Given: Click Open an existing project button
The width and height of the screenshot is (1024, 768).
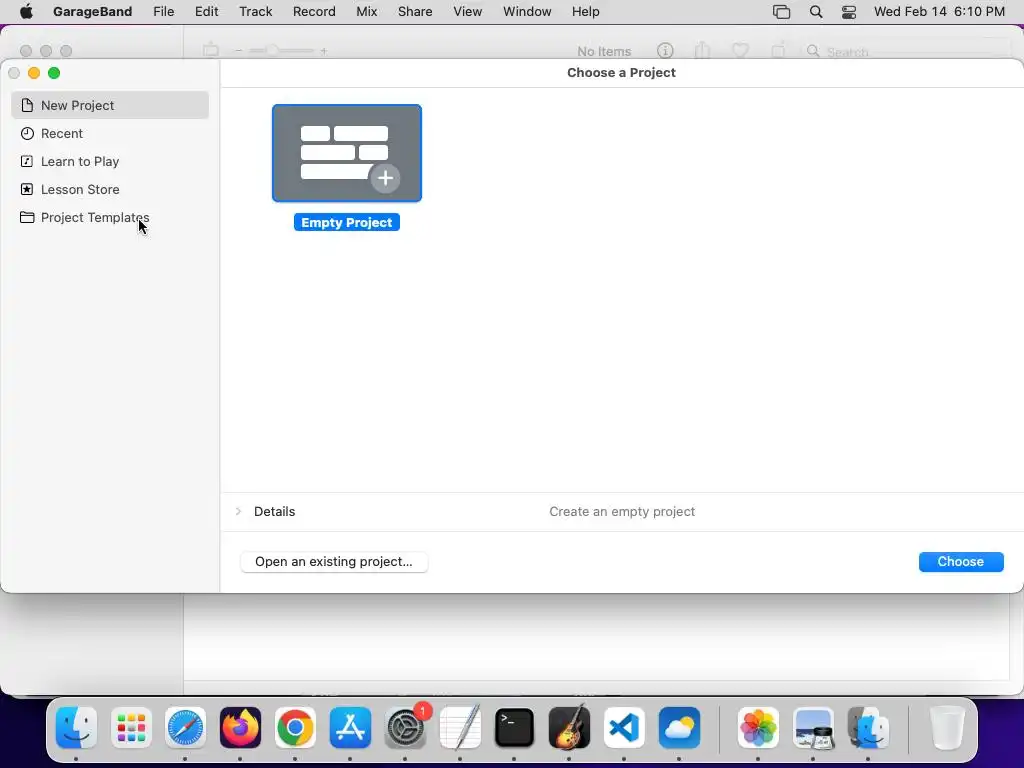Looking at the screenshot, I should click(x=334, y=562).
